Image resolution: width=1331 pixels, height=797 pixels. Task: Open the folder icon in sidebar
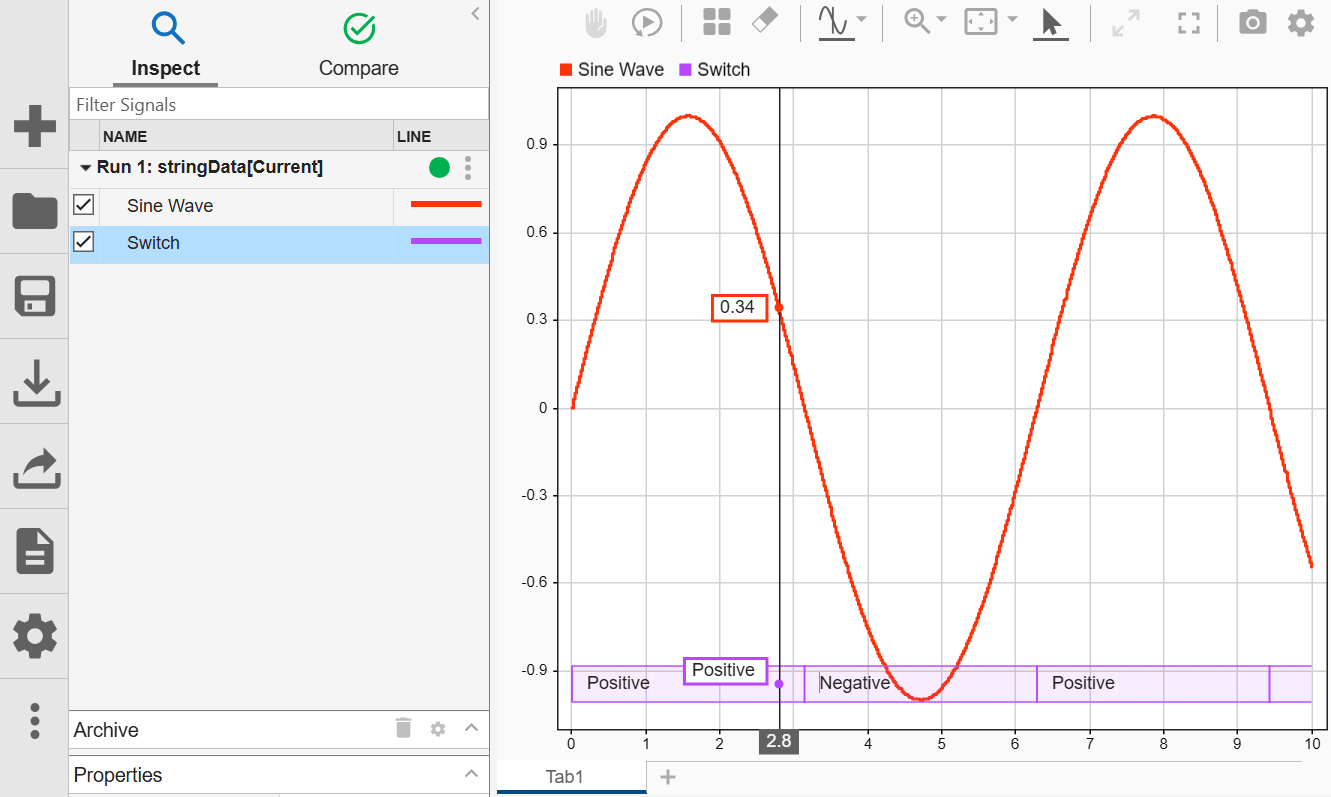[x=34, y=211]
